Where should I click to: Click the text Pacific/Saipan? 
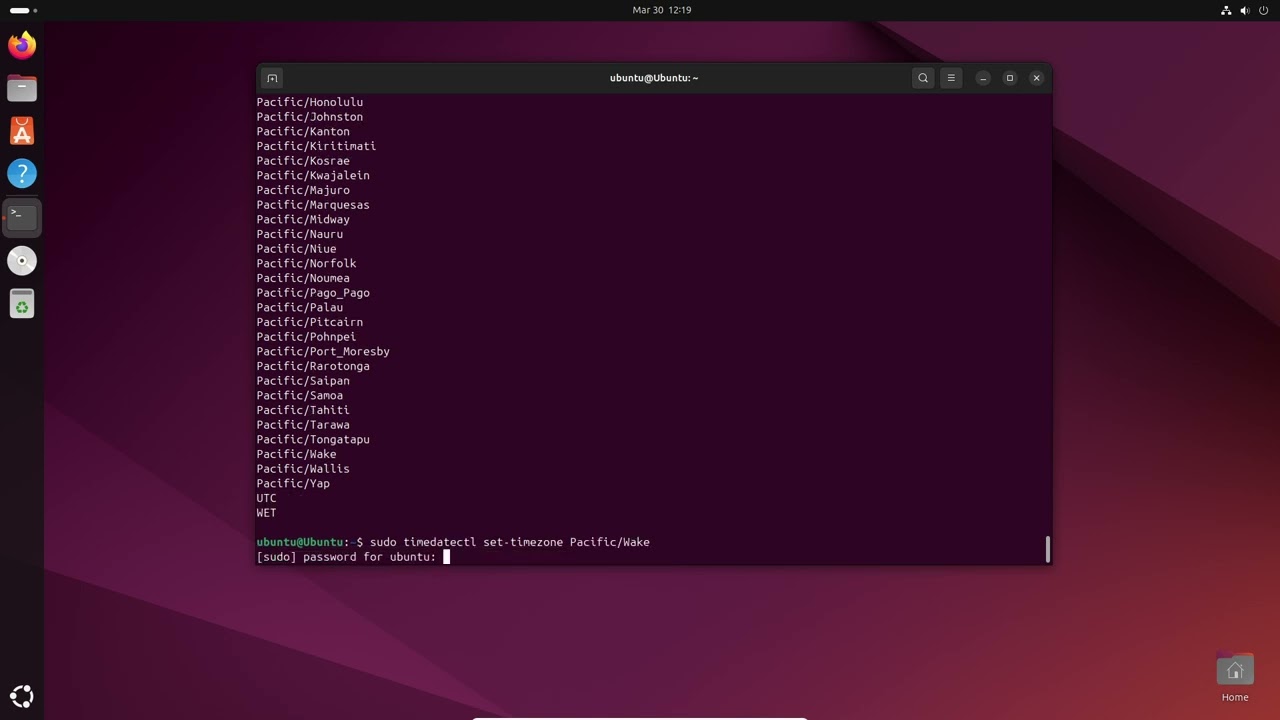303,381
